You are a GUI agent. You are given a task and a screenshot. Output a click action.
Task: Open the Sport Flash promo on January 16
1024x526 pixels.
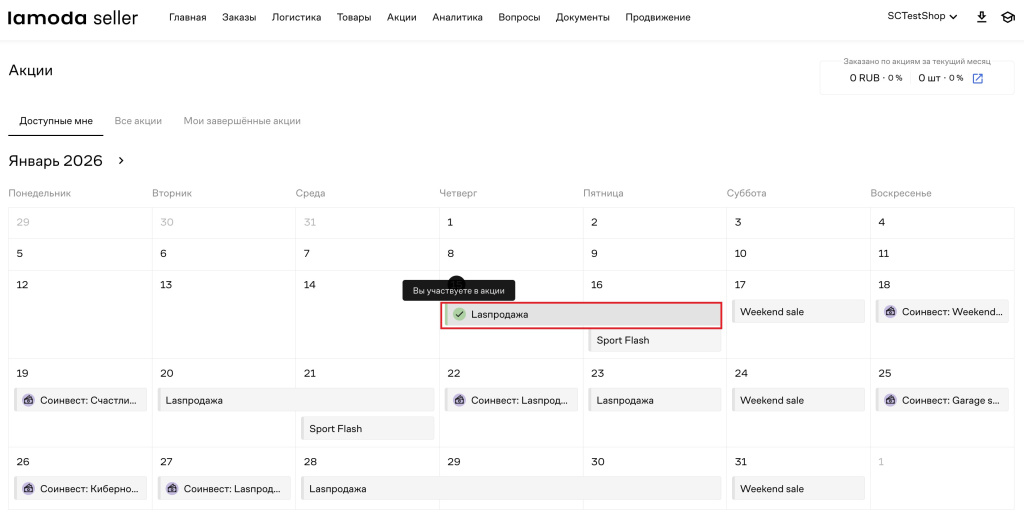pyautogui.click(x=653, y=341)
